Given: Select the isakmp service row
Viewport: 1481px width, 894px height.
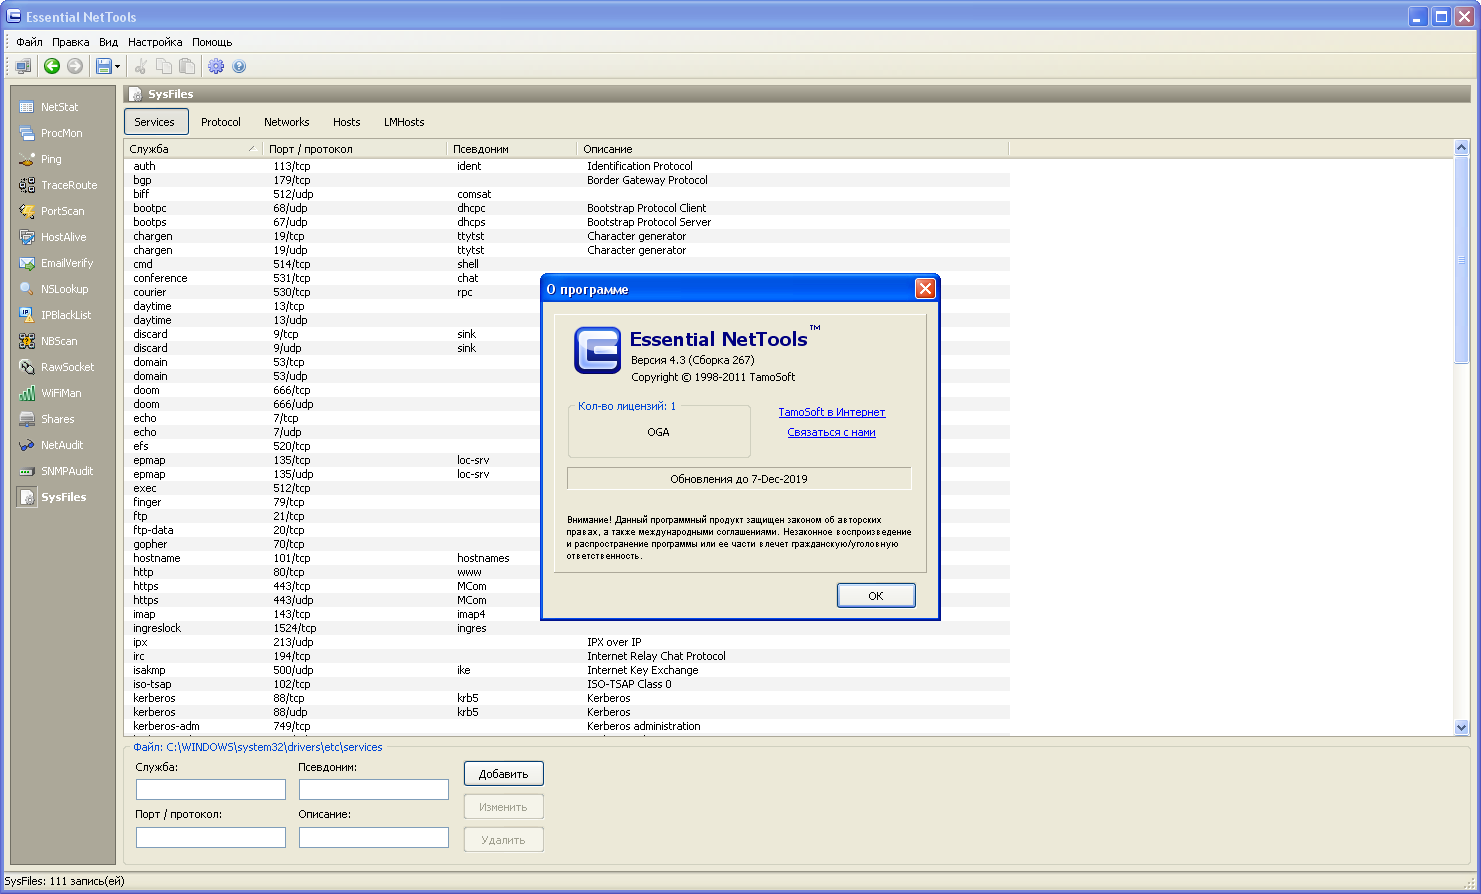Looking at the screenshot, I should (x=567, y=670).
